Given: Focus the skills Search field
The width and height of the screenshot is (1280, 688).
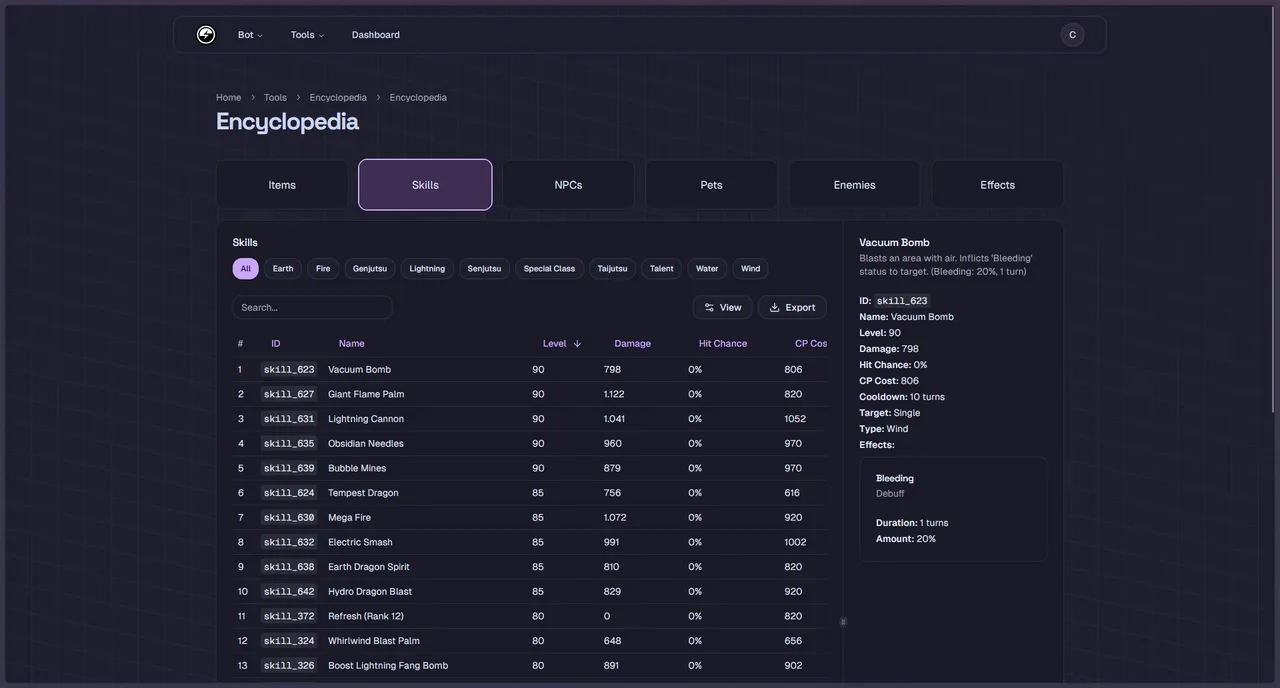Looking at the screenshot, I should pyautogui.click(x=312, y=308).
